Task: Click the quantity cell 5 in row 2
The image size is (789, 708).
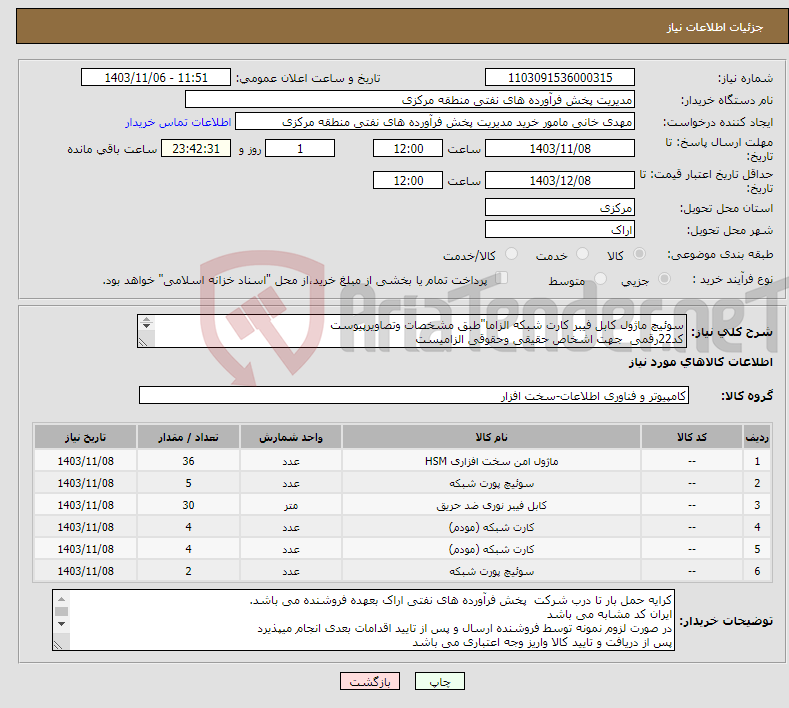Action: (x=188, y=483)
